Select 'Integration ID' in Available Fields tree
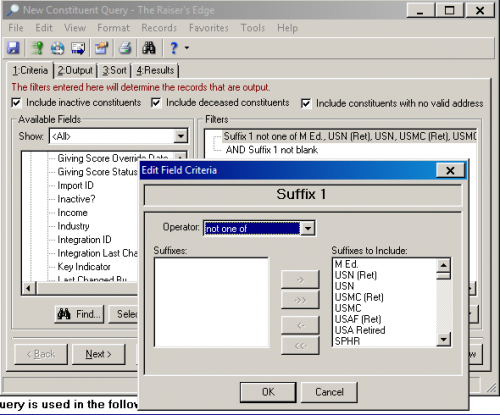500x415 pixels. coord(84,240)
